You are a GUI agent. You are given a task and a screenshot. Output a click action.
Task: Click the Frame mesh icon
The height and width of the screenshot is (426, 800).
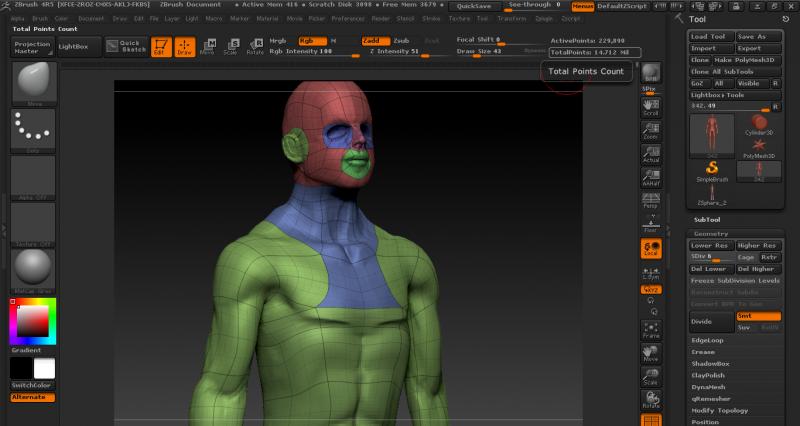click(x=651, y=331)
